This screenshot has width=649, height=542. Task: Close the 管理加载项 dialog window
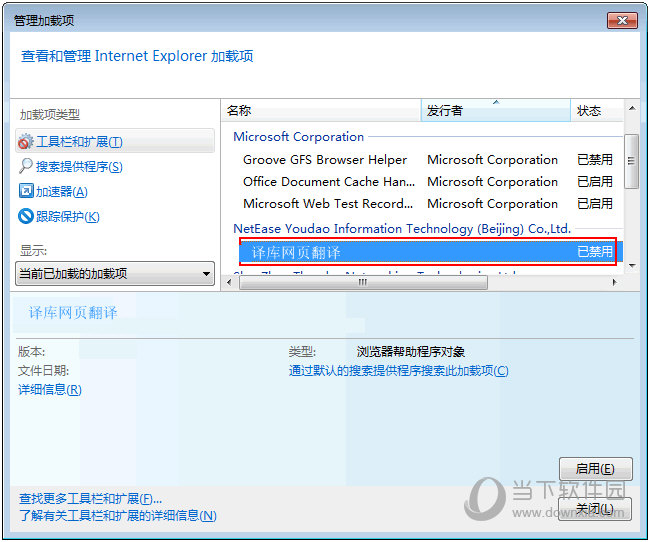pyautogui.click(x=619, y=19)
